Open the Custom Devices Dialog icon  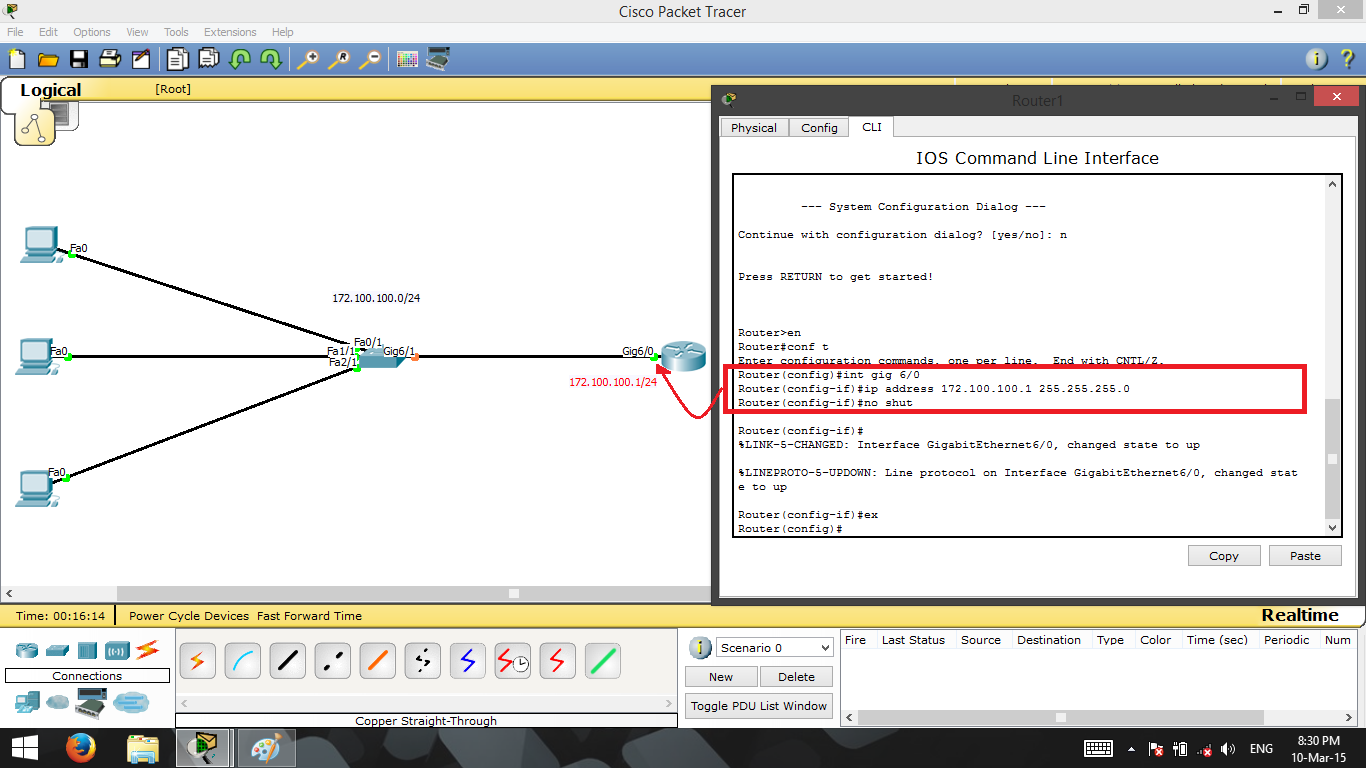click(x=438, y=59)
